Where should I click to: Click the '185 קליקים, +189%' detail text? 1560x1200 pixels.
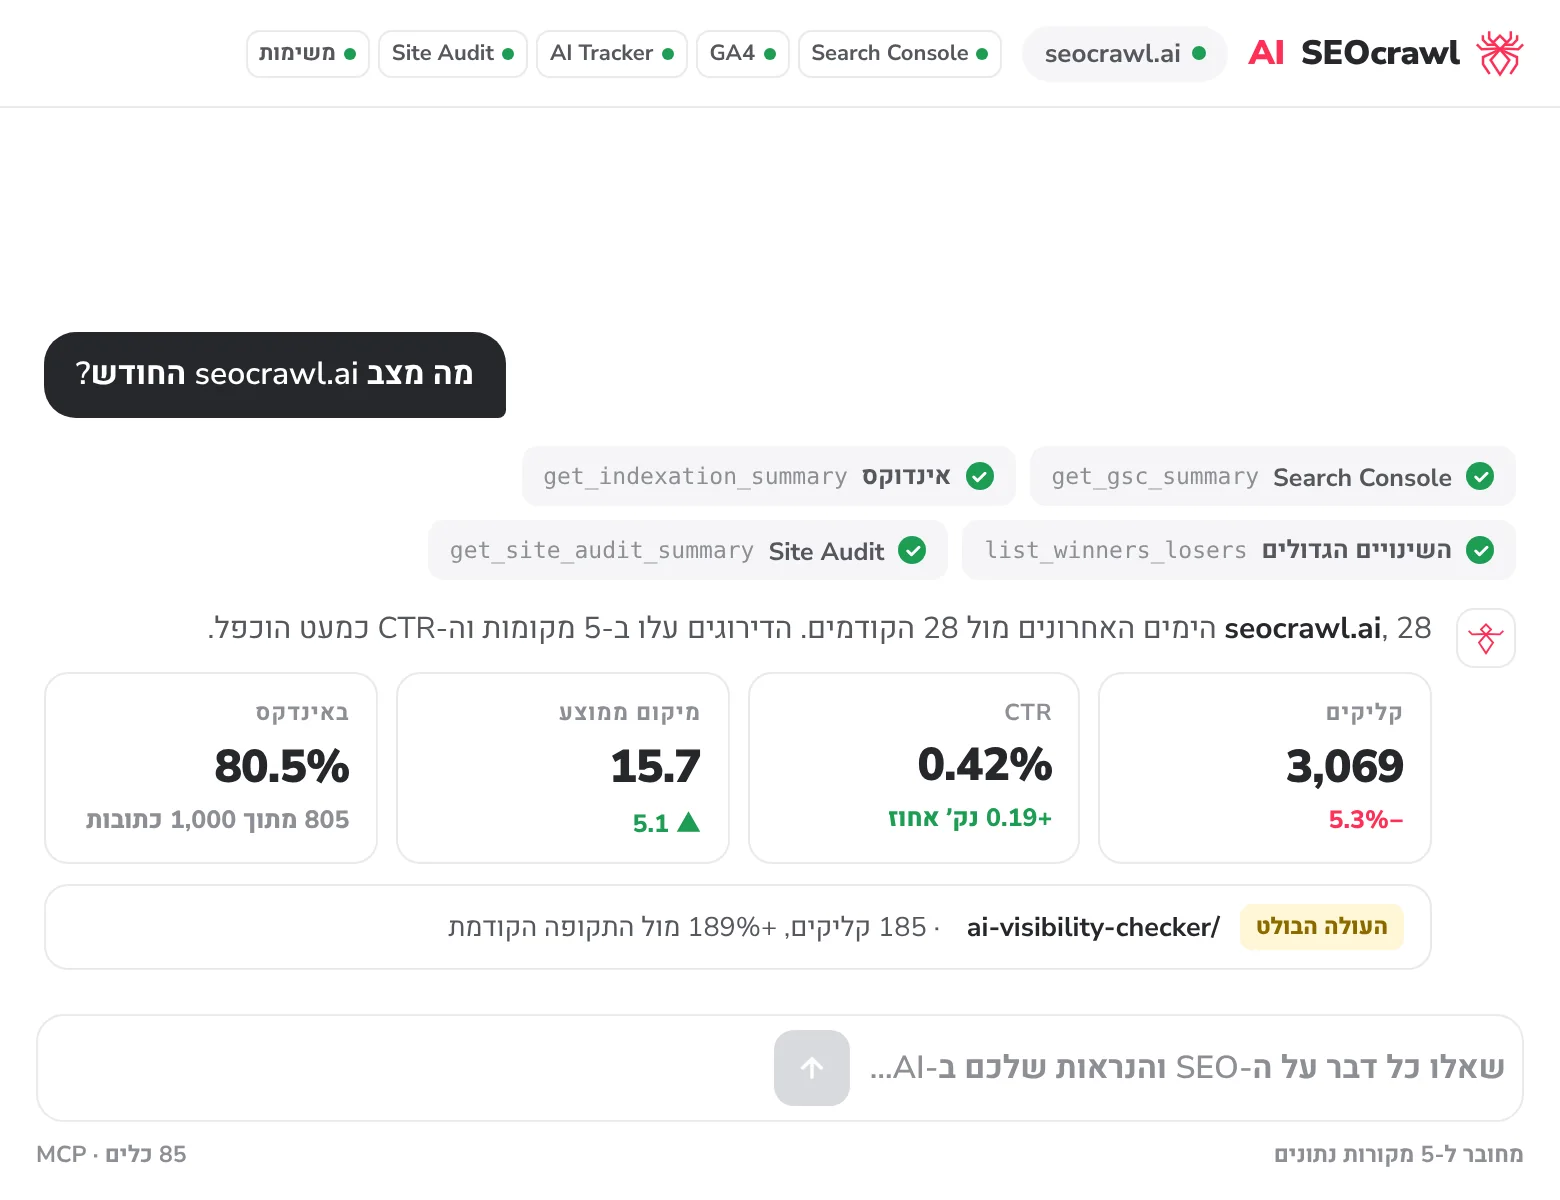(694, 928)
